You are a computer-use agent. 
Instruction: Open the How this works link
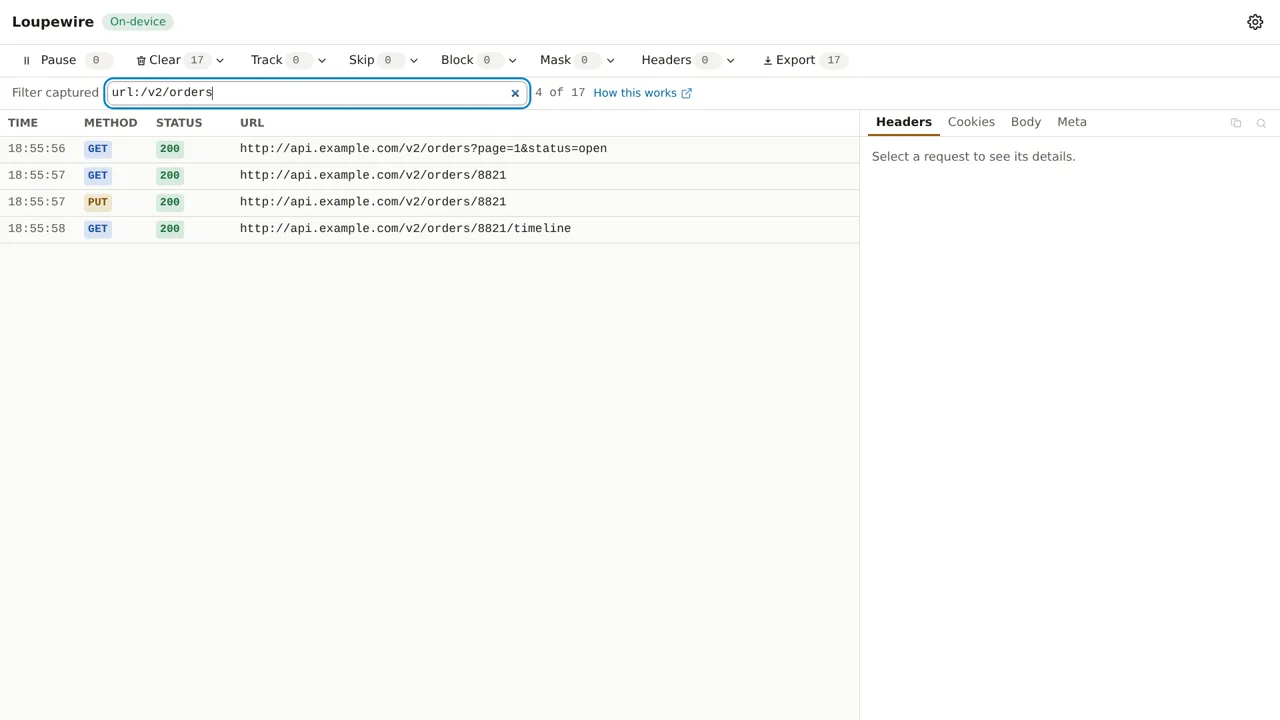point(642,93)
